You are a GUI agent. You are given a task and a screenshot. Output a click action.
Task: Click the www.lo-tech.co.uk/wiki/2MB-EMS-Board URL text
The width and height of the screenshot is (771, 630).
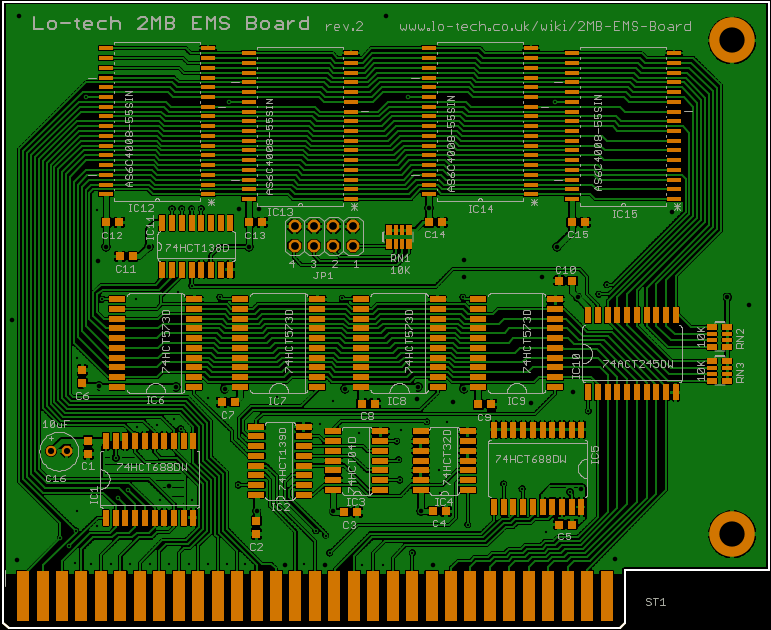545,26
